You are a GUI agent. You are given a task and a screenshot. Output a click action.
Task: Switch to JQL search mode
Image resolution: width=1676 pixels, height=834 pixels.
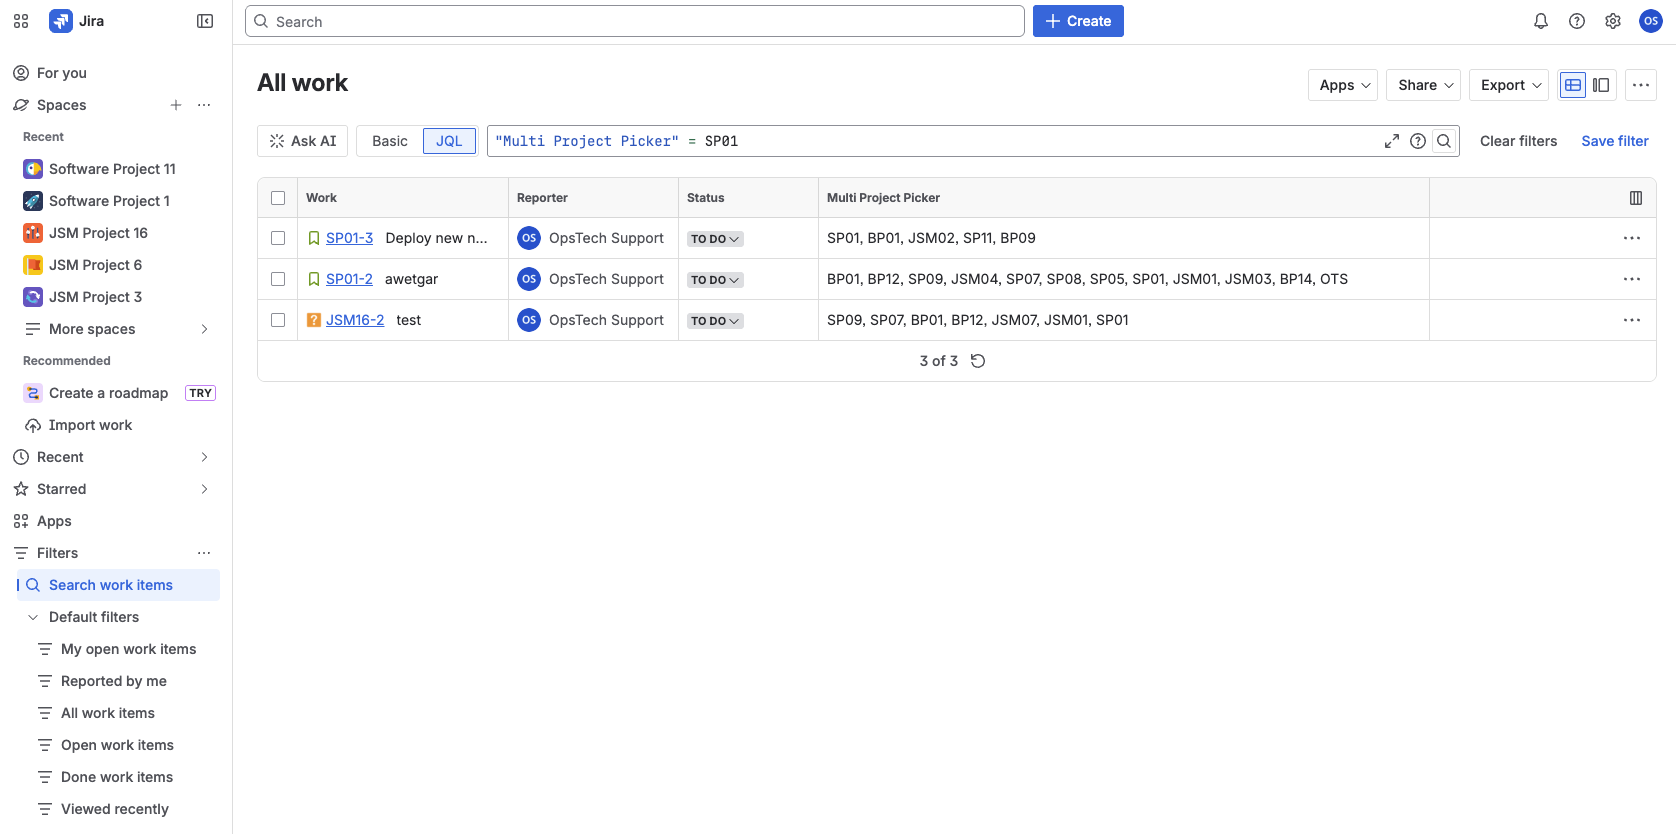pos(449,141)
